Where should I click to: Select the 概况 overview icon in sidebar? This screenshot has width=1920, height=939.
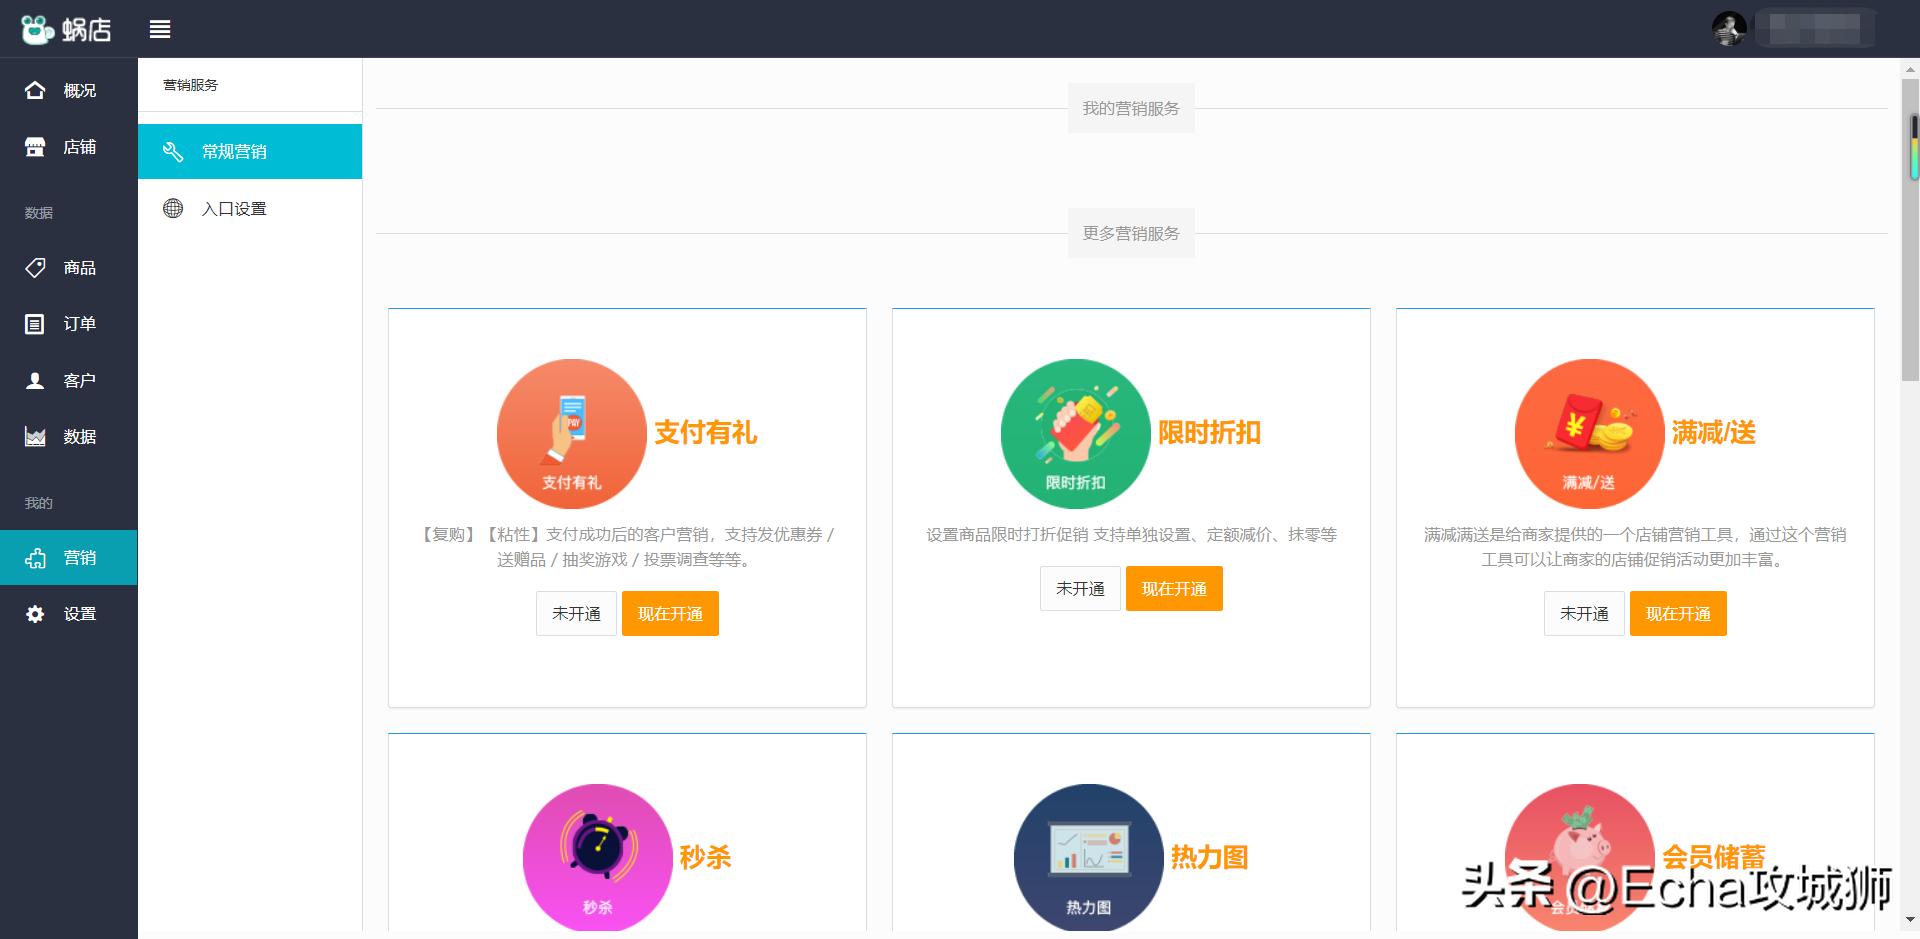tap(36, 90)
